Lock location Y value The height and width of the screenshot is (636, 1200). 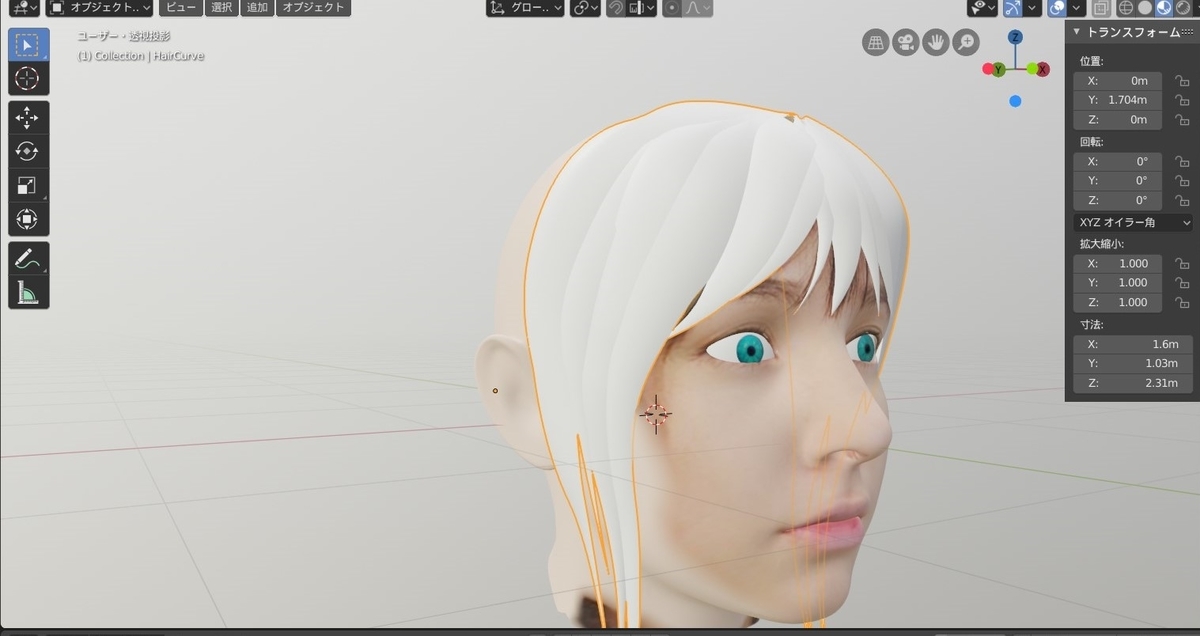pyautogui.click(x=1182, y=100)
